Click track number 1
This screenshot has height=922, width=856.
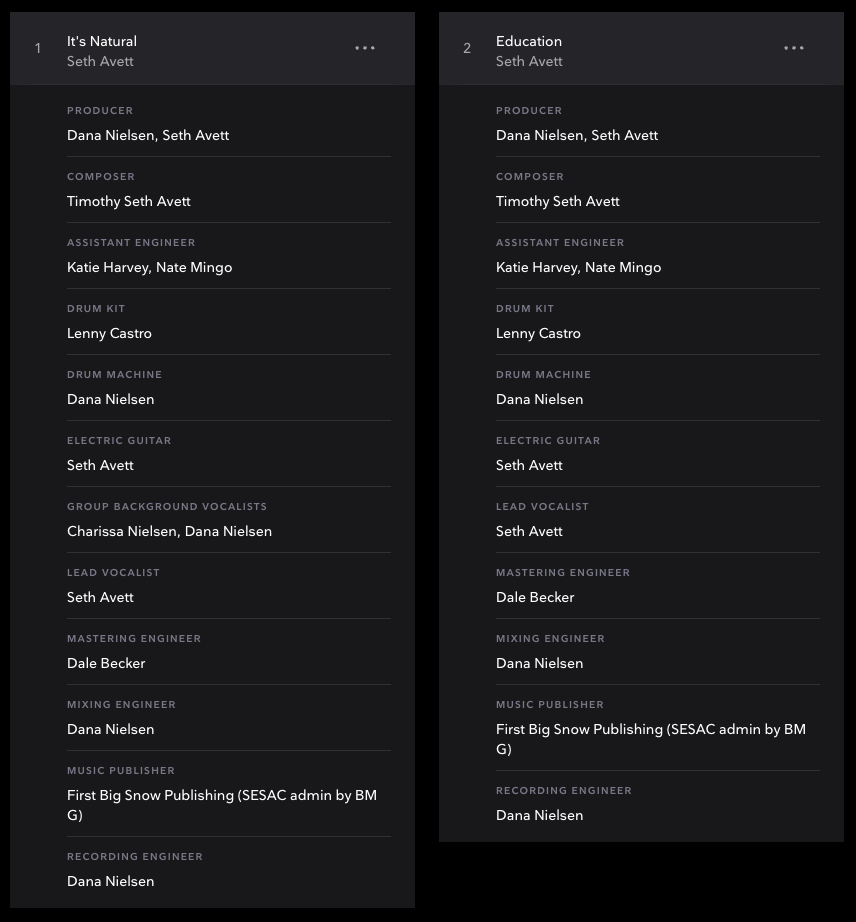click(x=38, y=48)
